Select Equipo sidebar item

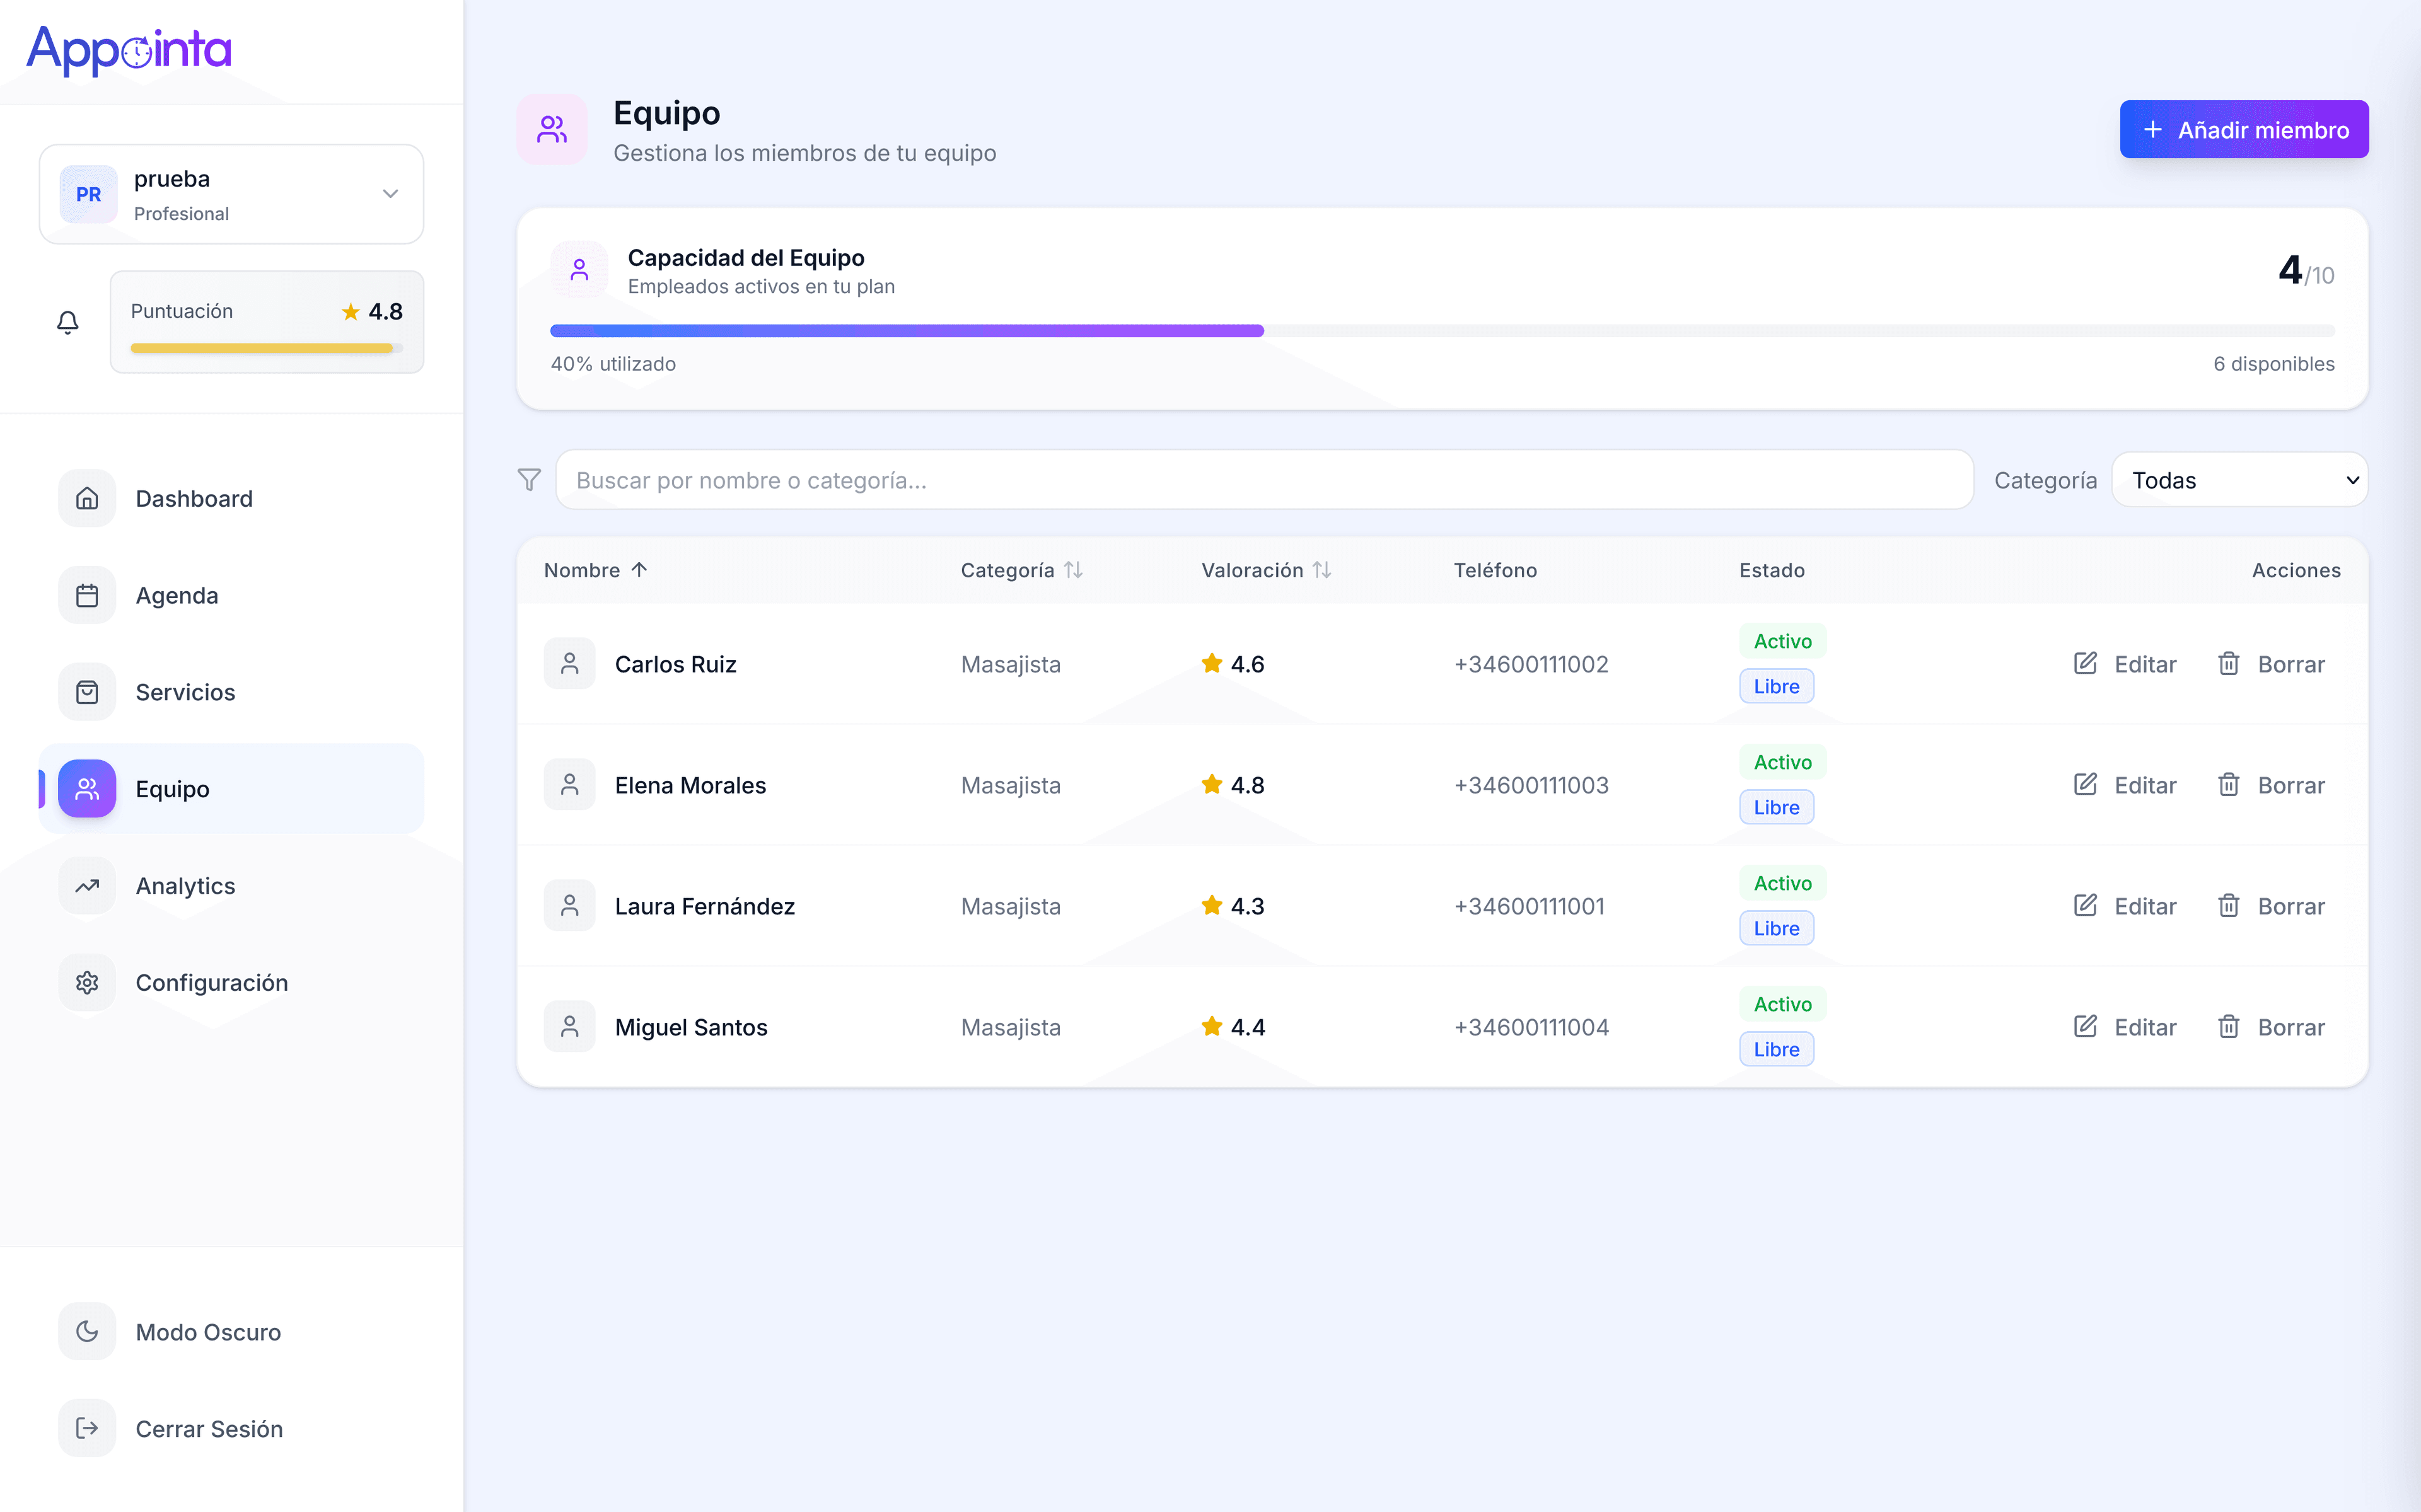coord(231,789)
